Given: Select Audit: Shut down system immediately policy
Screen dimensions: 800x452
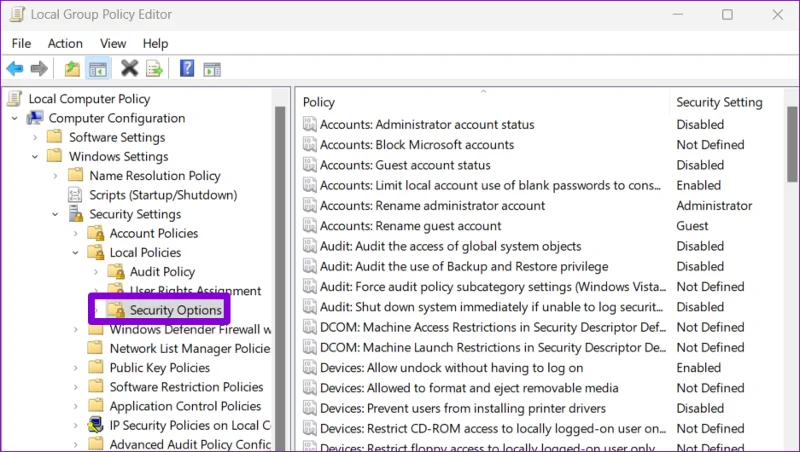Looking at the screenshot, I should point(491,307).
